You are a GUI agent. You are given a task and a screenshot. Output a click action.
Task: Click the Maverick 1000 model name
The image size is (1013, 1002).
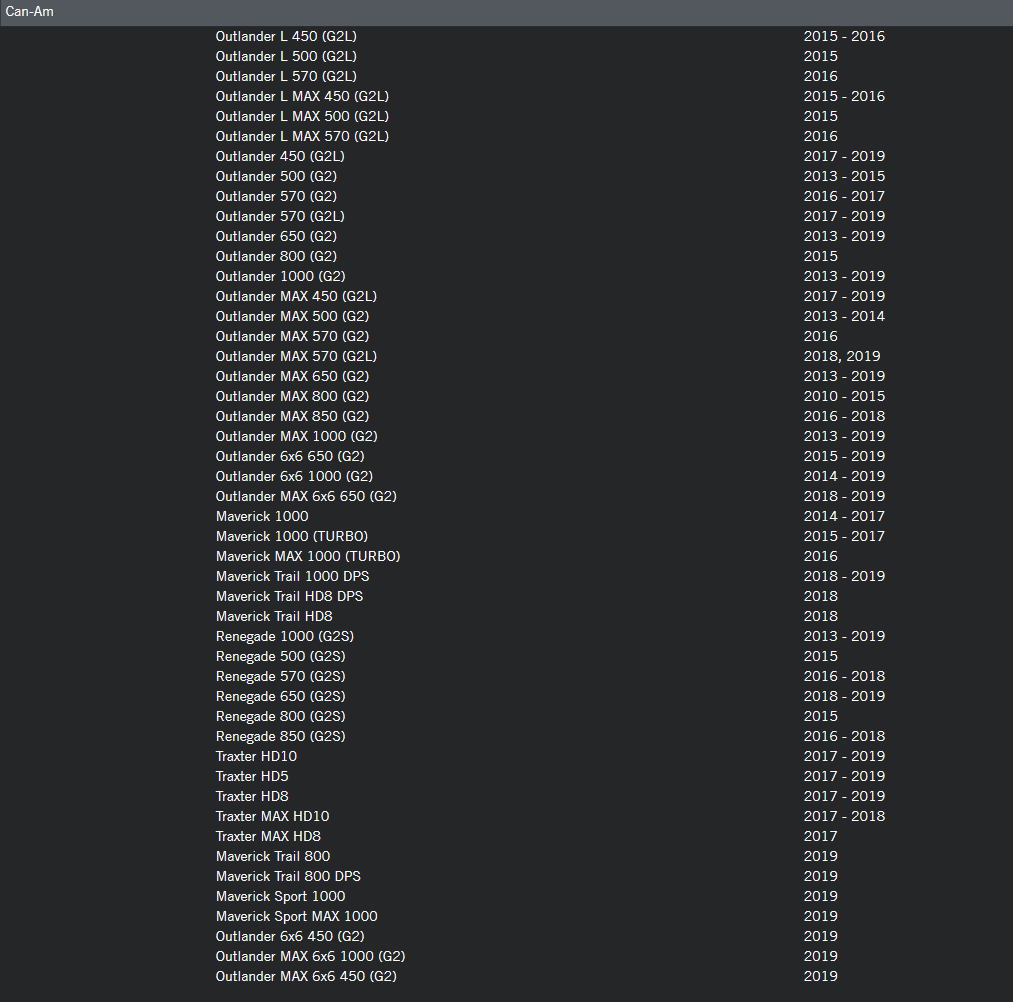(x=262, y=517)
